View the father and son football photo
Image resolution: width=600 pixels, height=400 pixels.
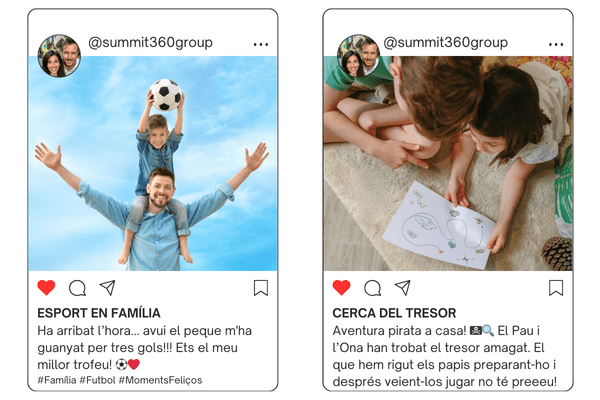153,163
